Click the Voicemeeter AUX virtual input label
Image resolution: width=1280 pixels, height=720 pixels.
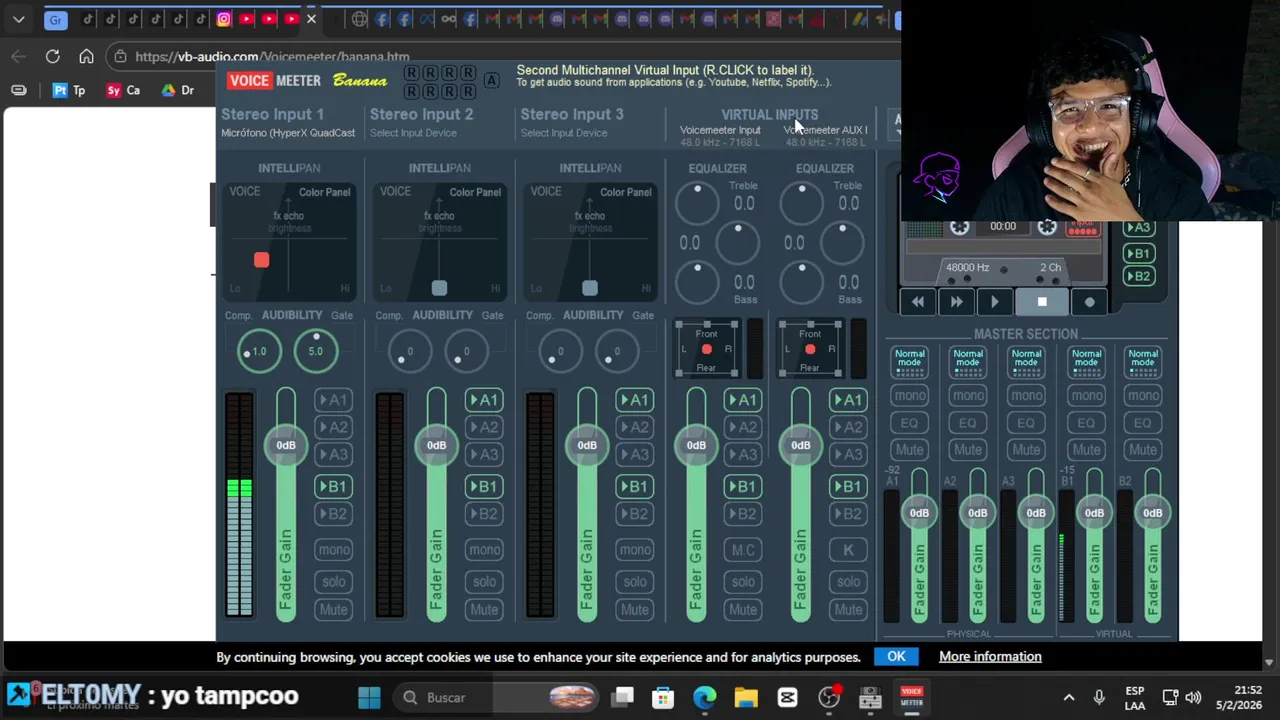[x=826, y=130]
